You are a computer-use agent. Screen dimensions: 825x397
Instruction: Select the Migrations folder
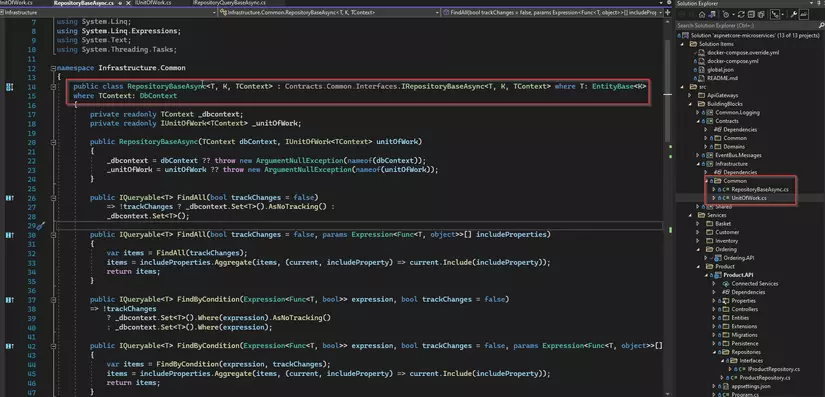click(744, 335)
